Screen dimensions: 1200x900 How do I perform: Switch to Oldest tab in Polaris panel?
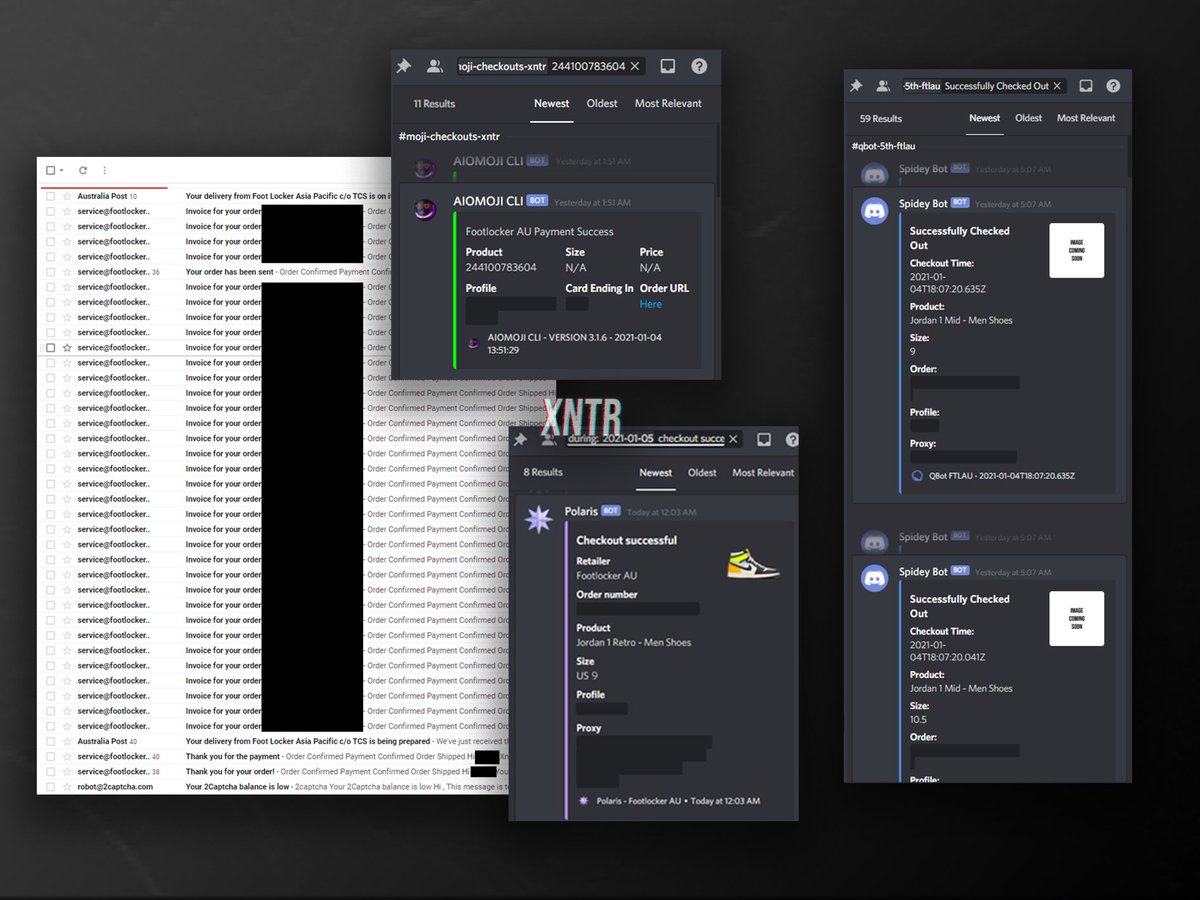pos(702,473)
